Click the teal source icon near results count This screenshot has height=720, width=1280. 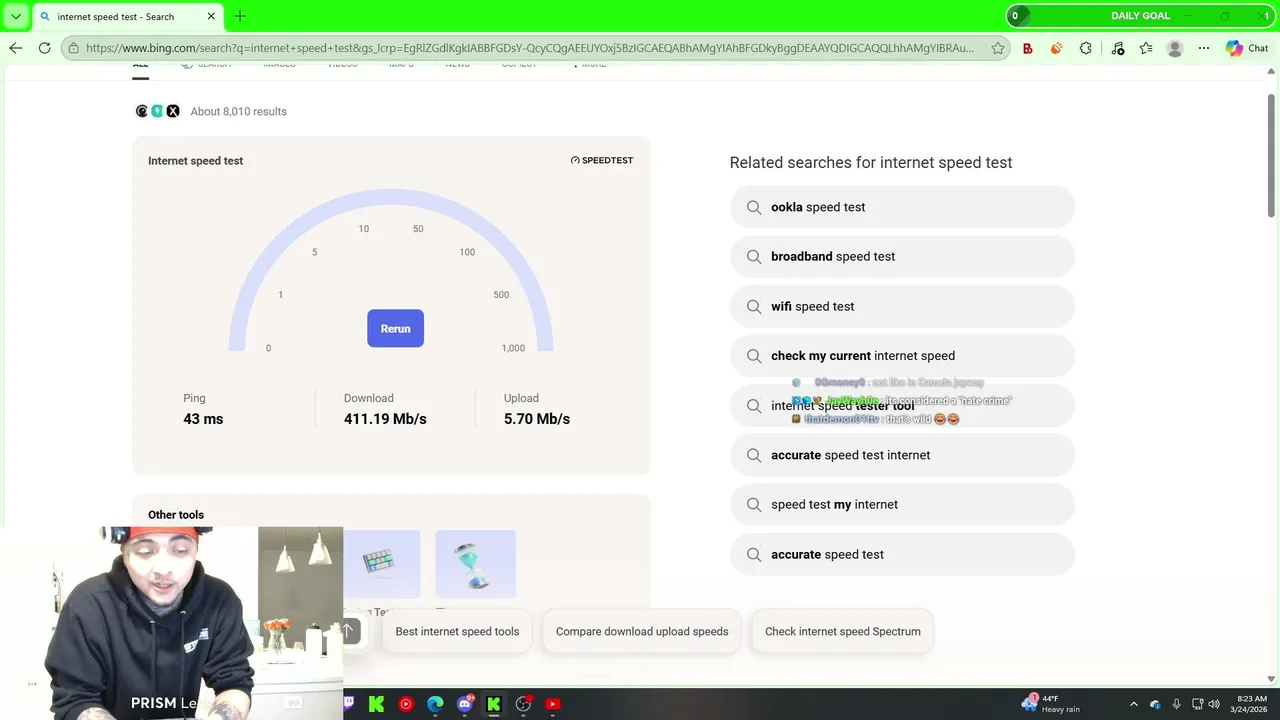coord(157,111)
